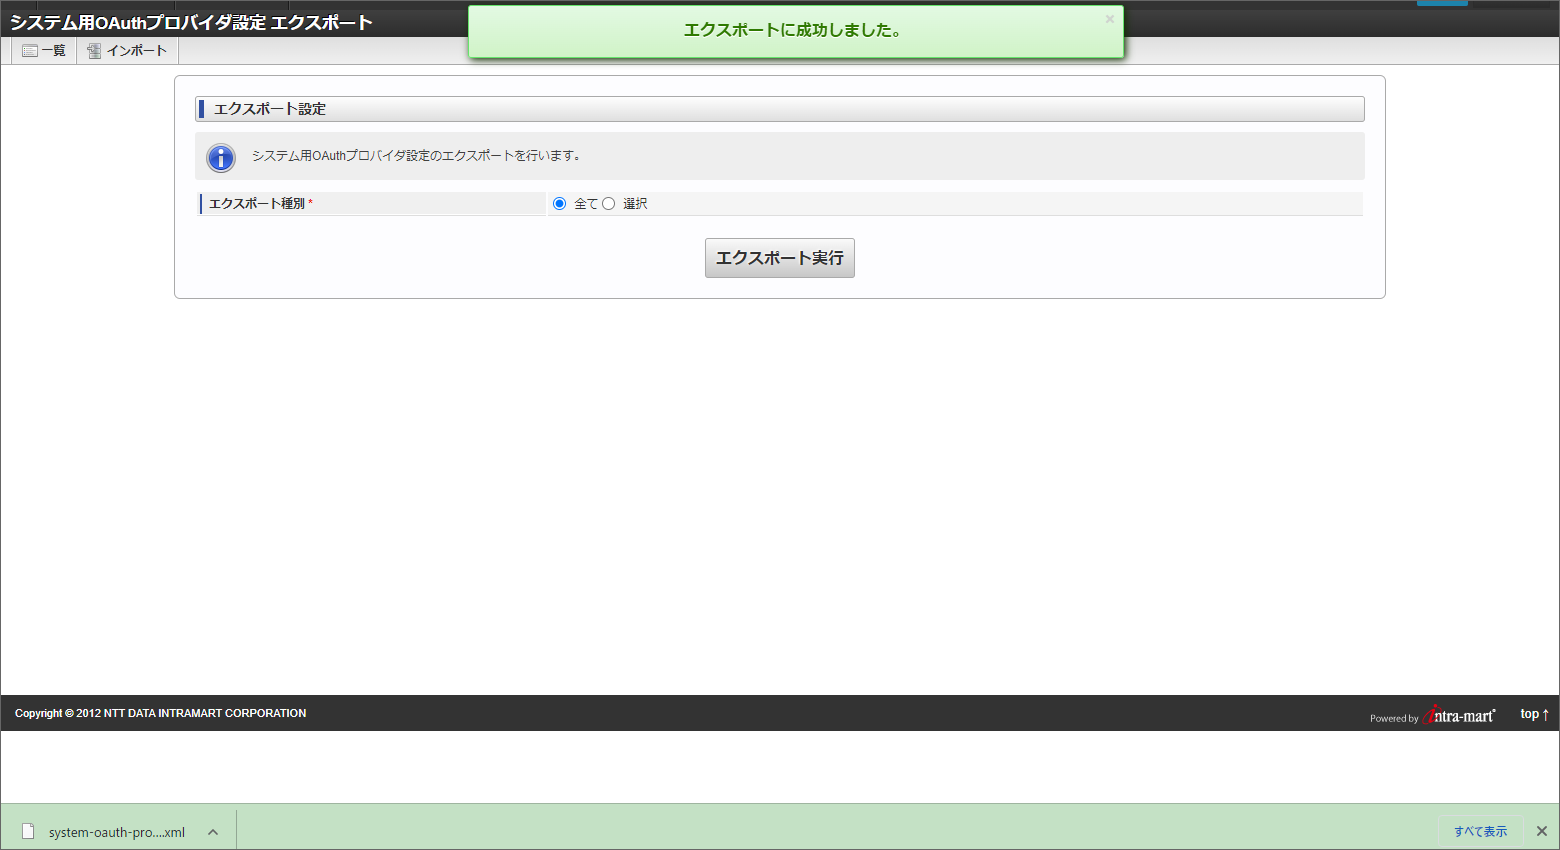Screen dimensions: 1560x850
Task: Dismiss the export success notification
Action: (x=1109, y=19)
